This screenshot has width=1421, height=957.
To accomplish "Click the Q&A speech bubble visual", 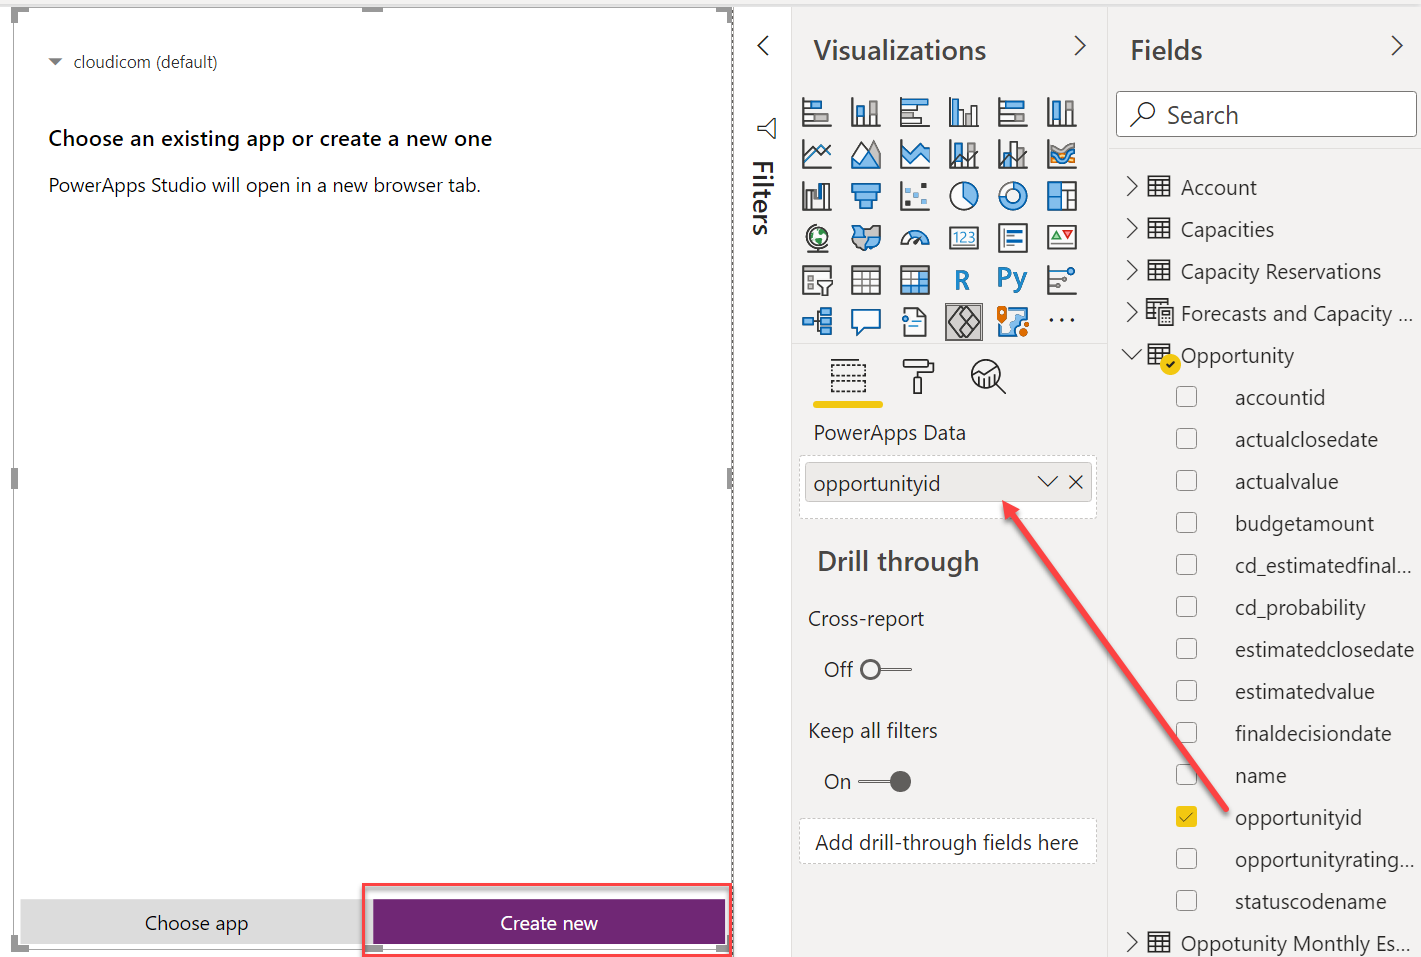I will (x=866, y=322).
